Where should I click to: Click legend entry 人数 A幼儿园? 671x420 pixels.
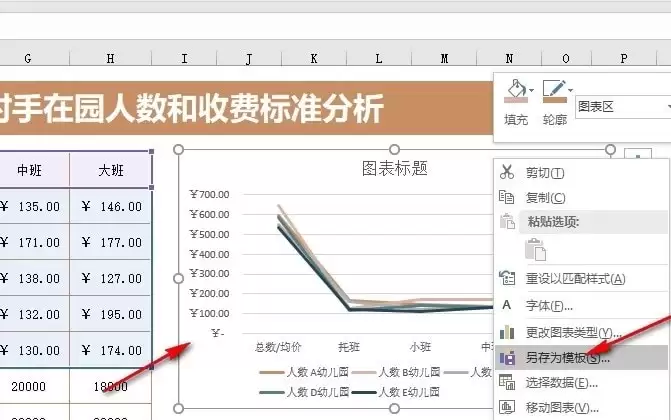point(304,372)
